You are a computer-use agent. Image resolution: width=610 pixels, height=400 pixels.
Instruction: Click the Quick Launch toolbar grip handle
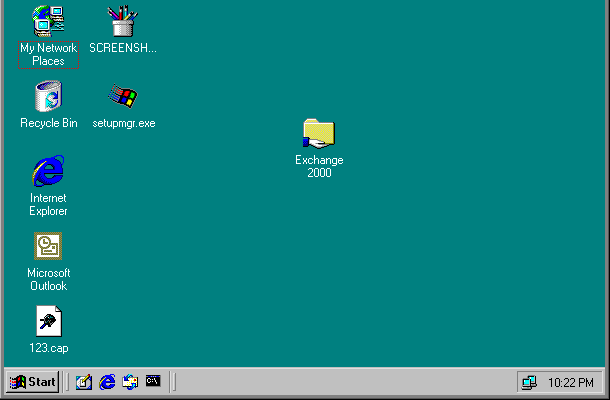[68, 381]
